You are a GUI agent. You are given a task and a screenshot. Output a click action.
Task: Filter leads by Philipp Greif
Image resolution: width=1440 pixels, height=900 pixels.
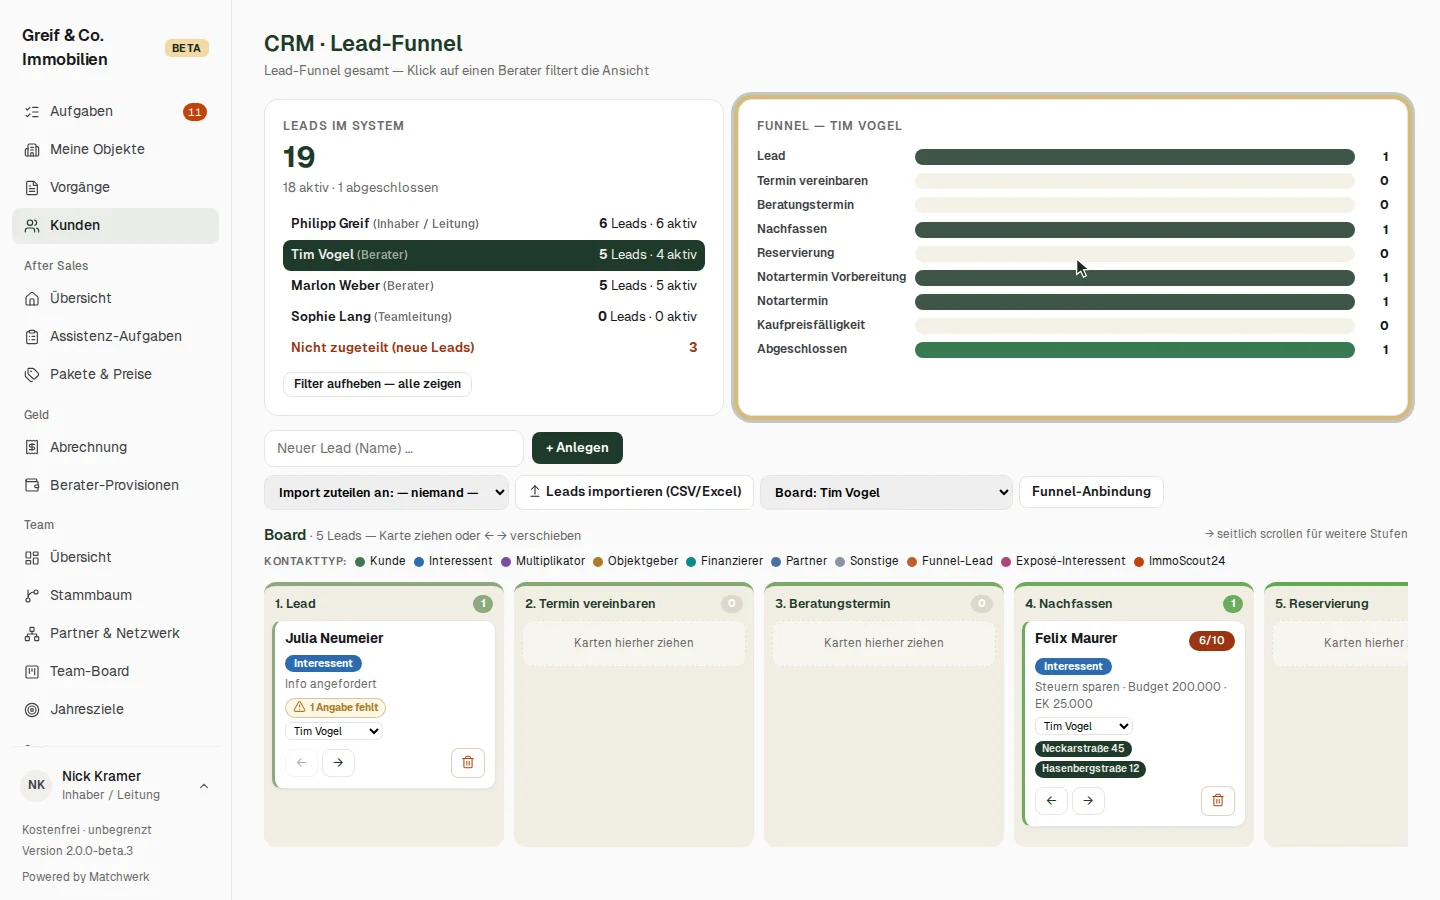494,224
